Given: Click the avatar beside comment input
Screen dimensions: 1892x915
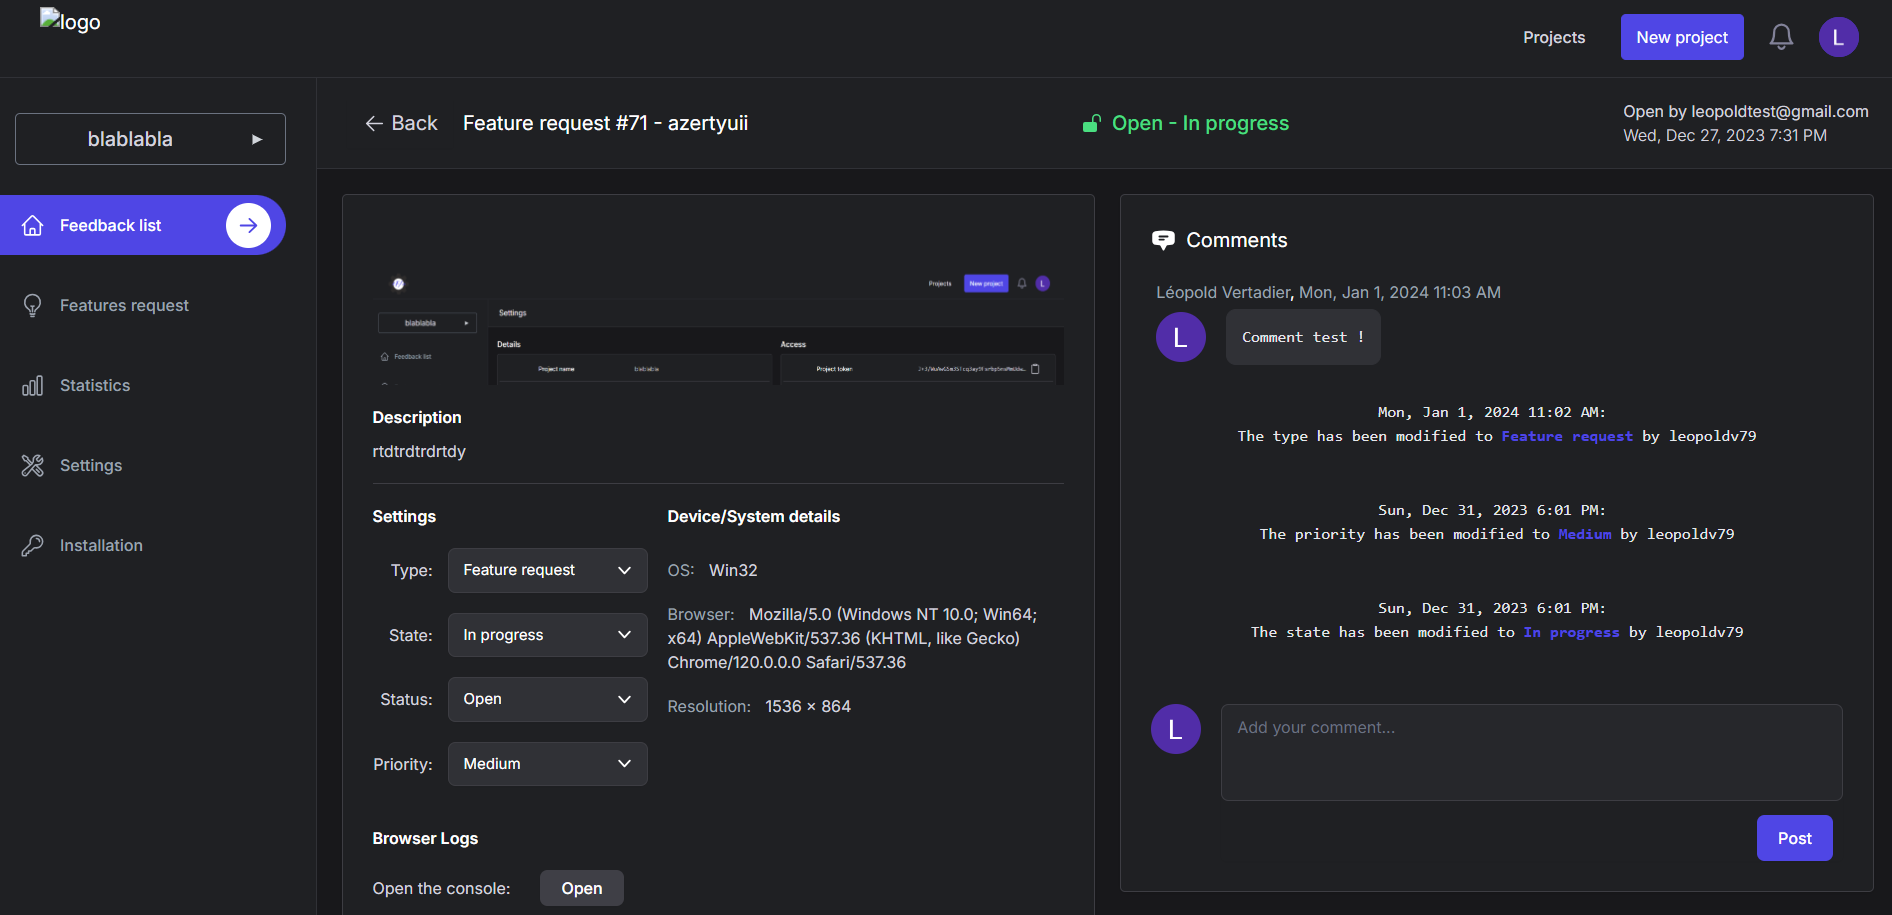Looking at the screenshot, I should (1175, 729).
